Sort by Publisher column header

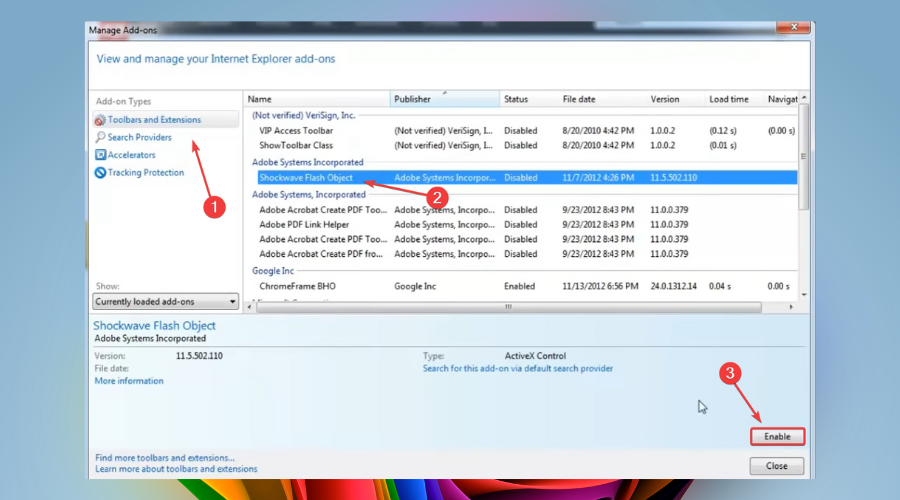click(445, 99)
